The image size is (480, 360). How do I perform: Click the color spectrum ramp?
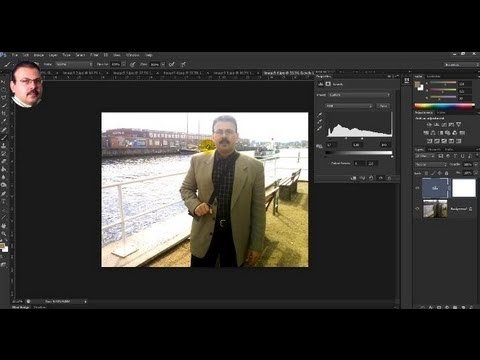pyautogui.click(x=445, y=106)
